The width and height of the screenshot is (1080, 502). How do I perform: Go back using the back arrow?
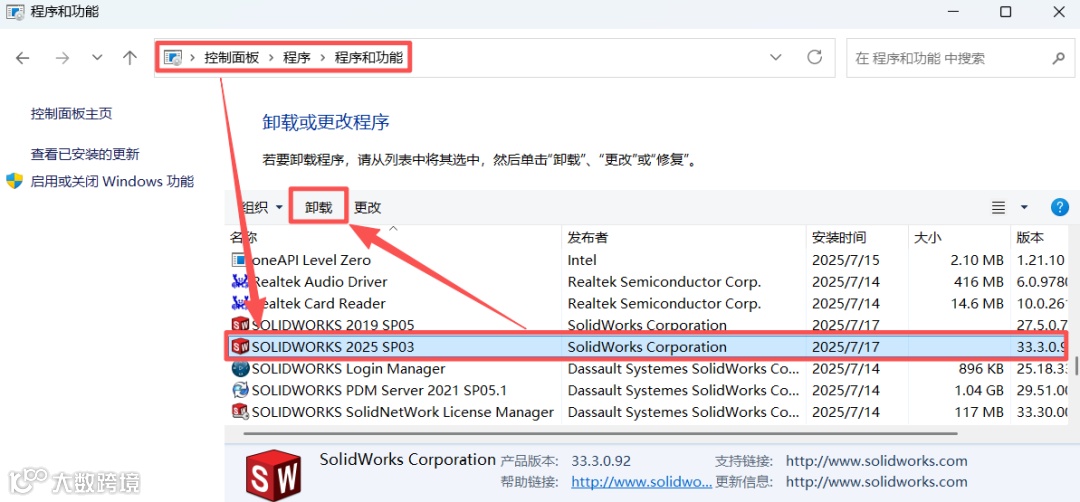coord(23,58)
